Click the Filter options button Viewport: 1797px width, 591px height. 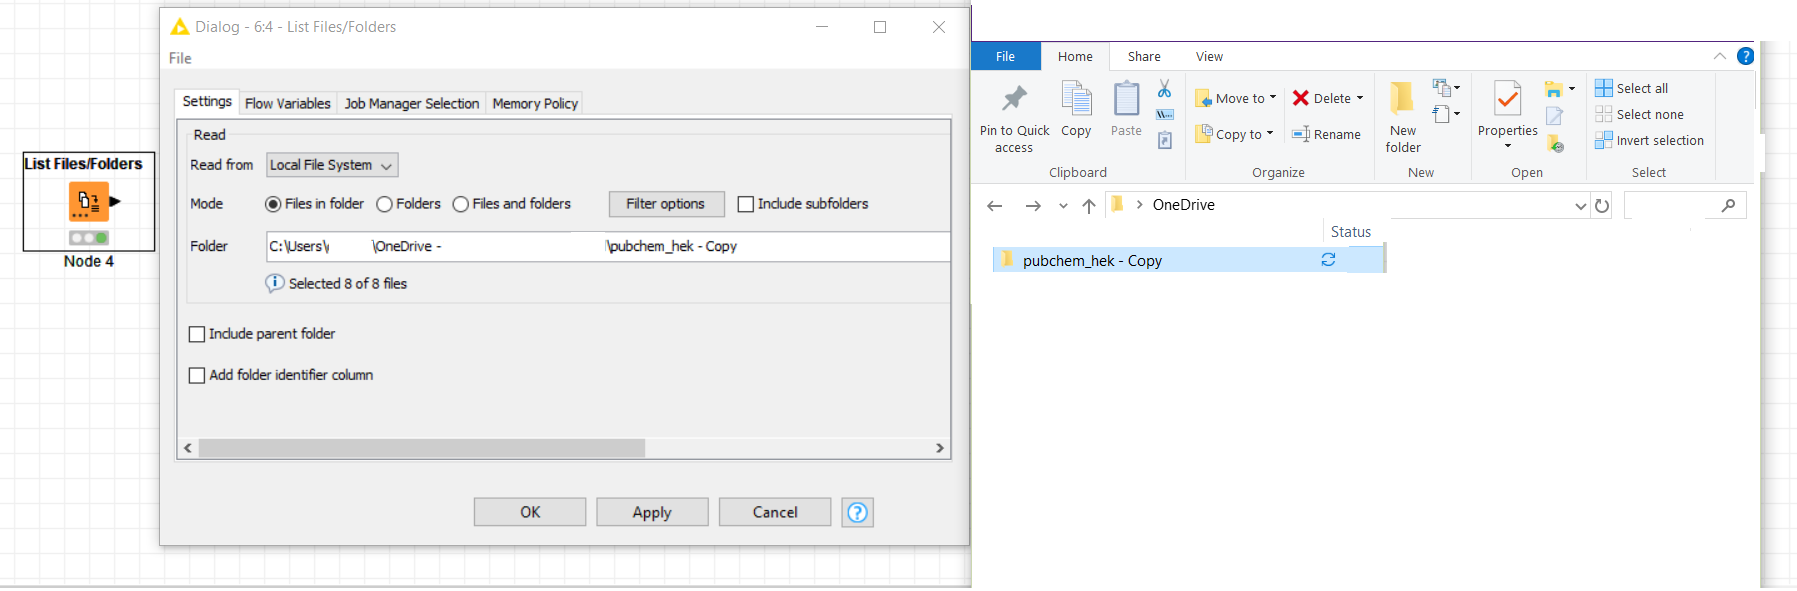[666, 204]
